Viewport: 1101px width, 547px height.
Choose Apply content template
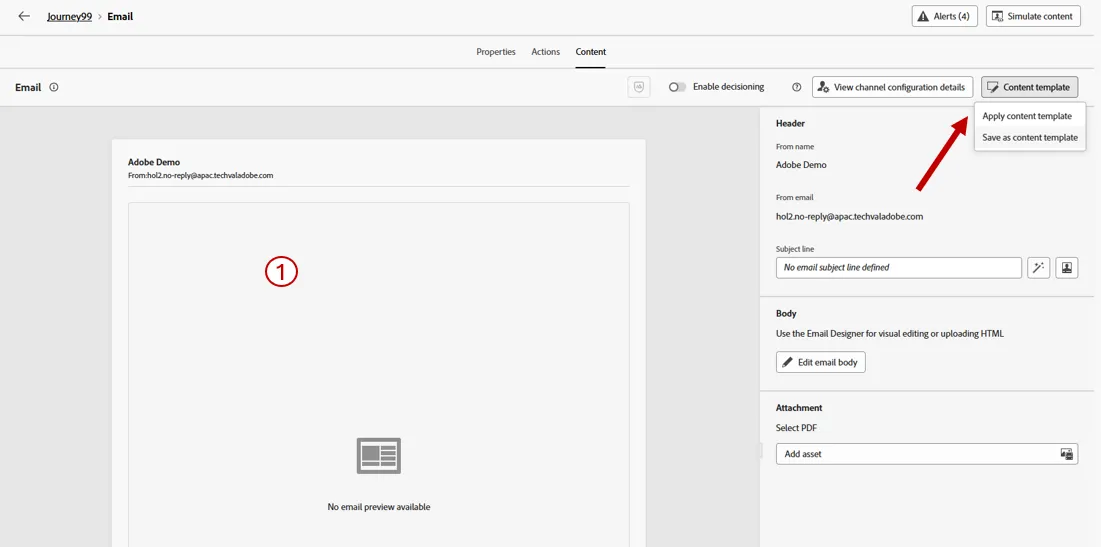[1027, 116]
